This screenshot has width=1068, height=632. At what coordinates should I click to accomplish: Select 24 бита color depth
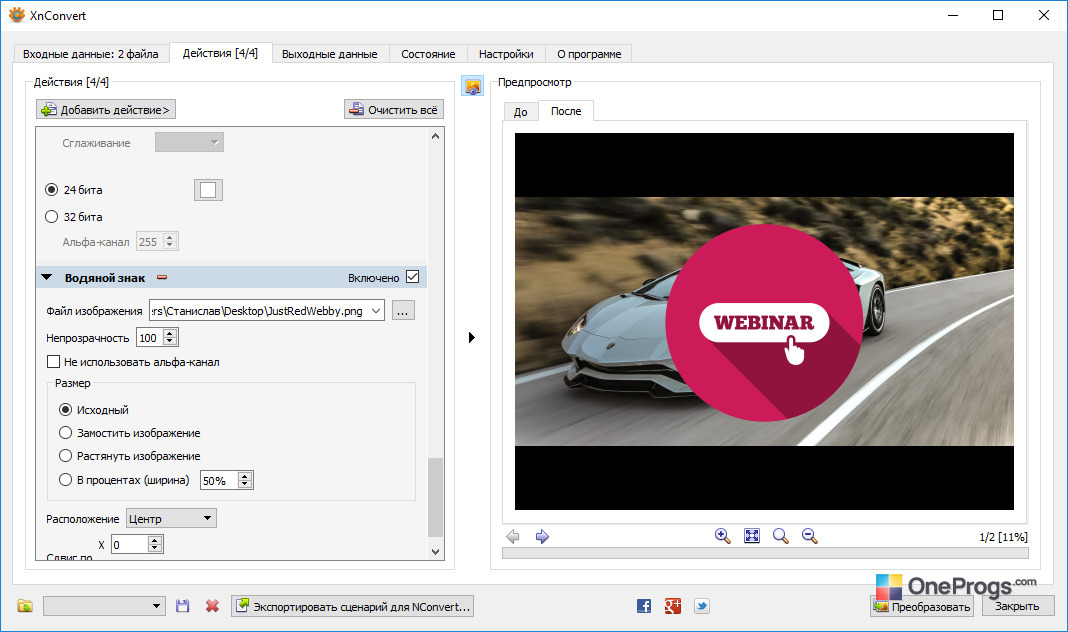[51, 189]
